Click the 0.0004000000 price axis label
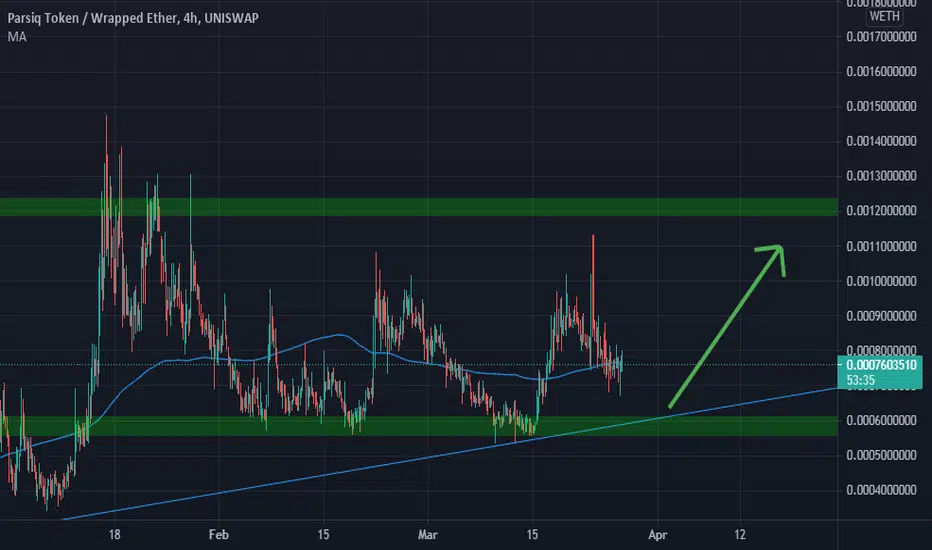The image size is (932, 550). pyautogui.click(x=881, y=490)
